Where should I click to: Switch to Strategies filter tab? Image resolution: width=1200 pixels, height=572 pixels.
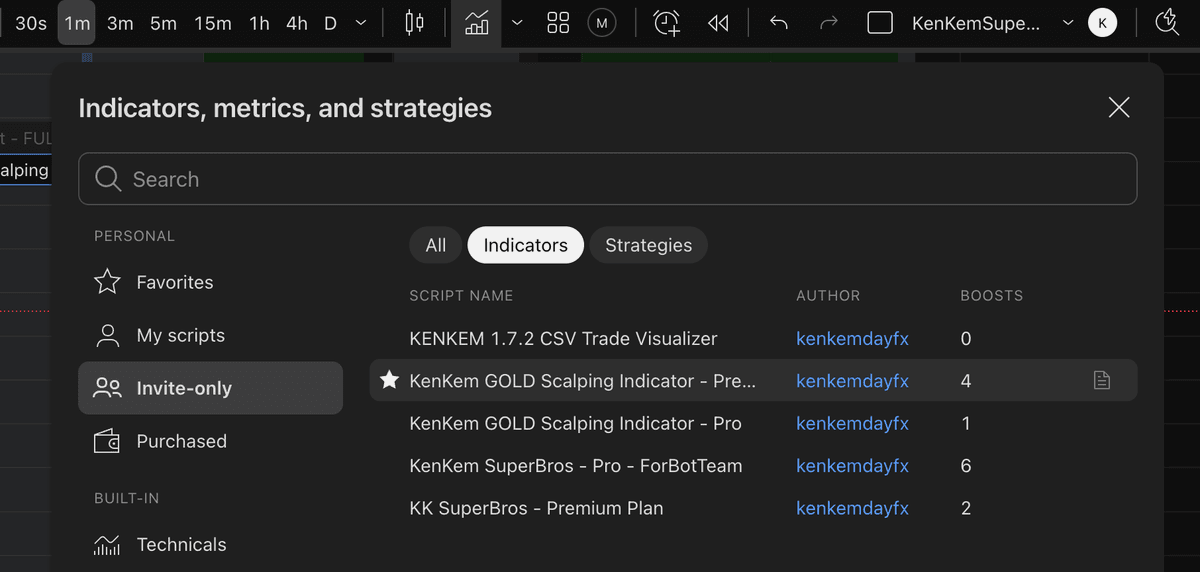(648, 245)
